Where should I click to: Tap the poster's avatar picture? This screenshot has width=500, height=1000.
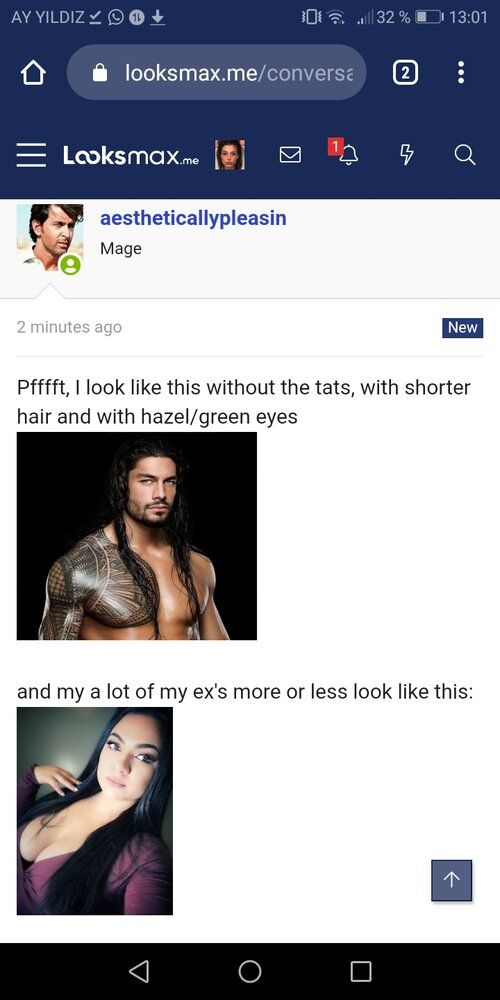pyautogui.click(x=50, y=239)
